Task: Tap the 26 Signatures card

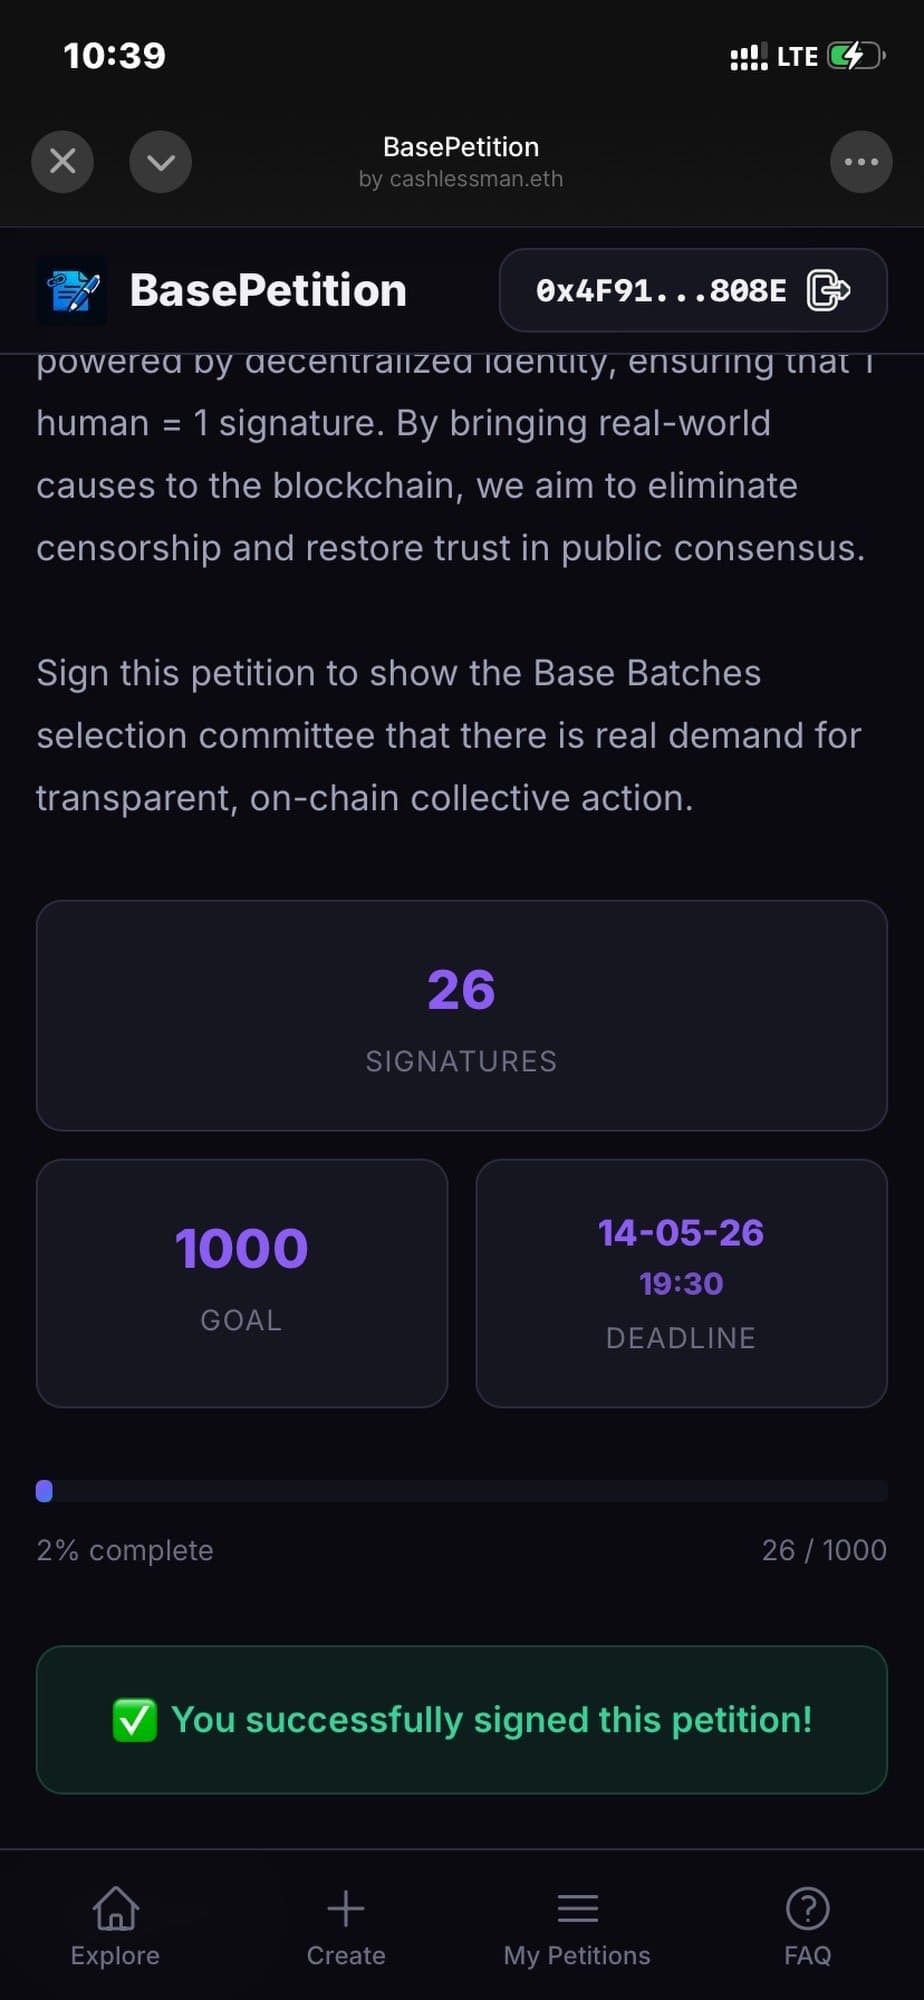Action: pos(461,1015)
